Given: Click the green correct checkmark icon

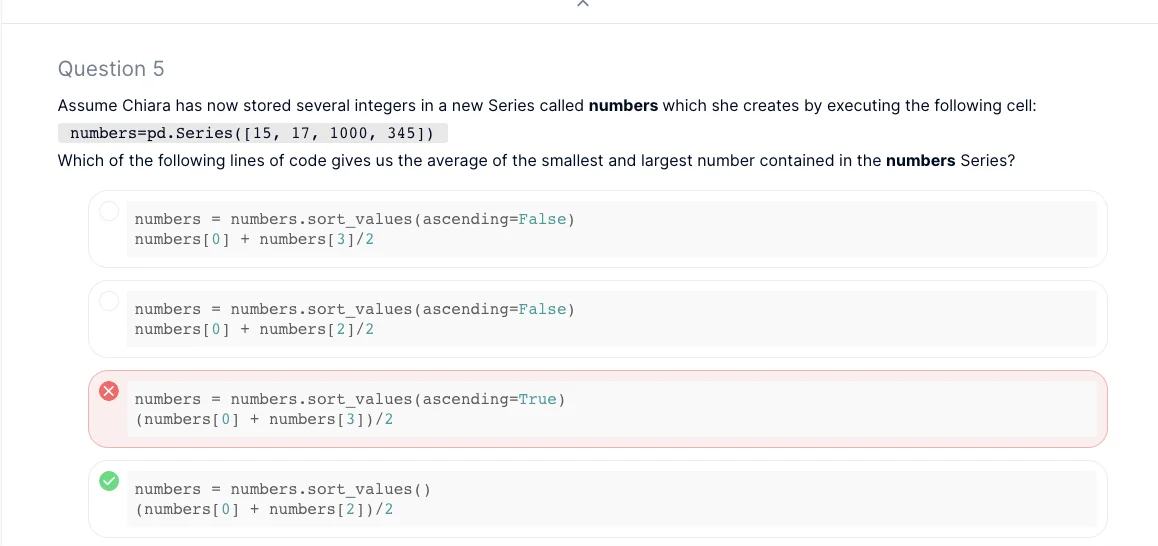Looking at the screenshot, I should [109, 481].
